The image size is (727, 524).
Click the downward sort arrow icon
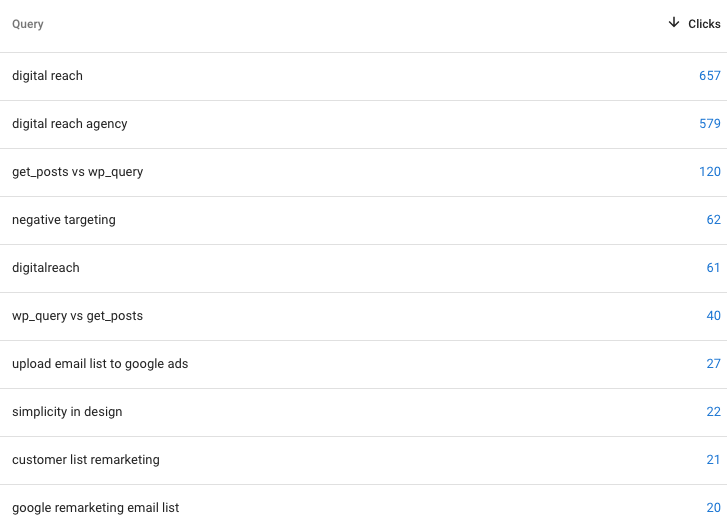pyautogui.click(x=674, y=23)
